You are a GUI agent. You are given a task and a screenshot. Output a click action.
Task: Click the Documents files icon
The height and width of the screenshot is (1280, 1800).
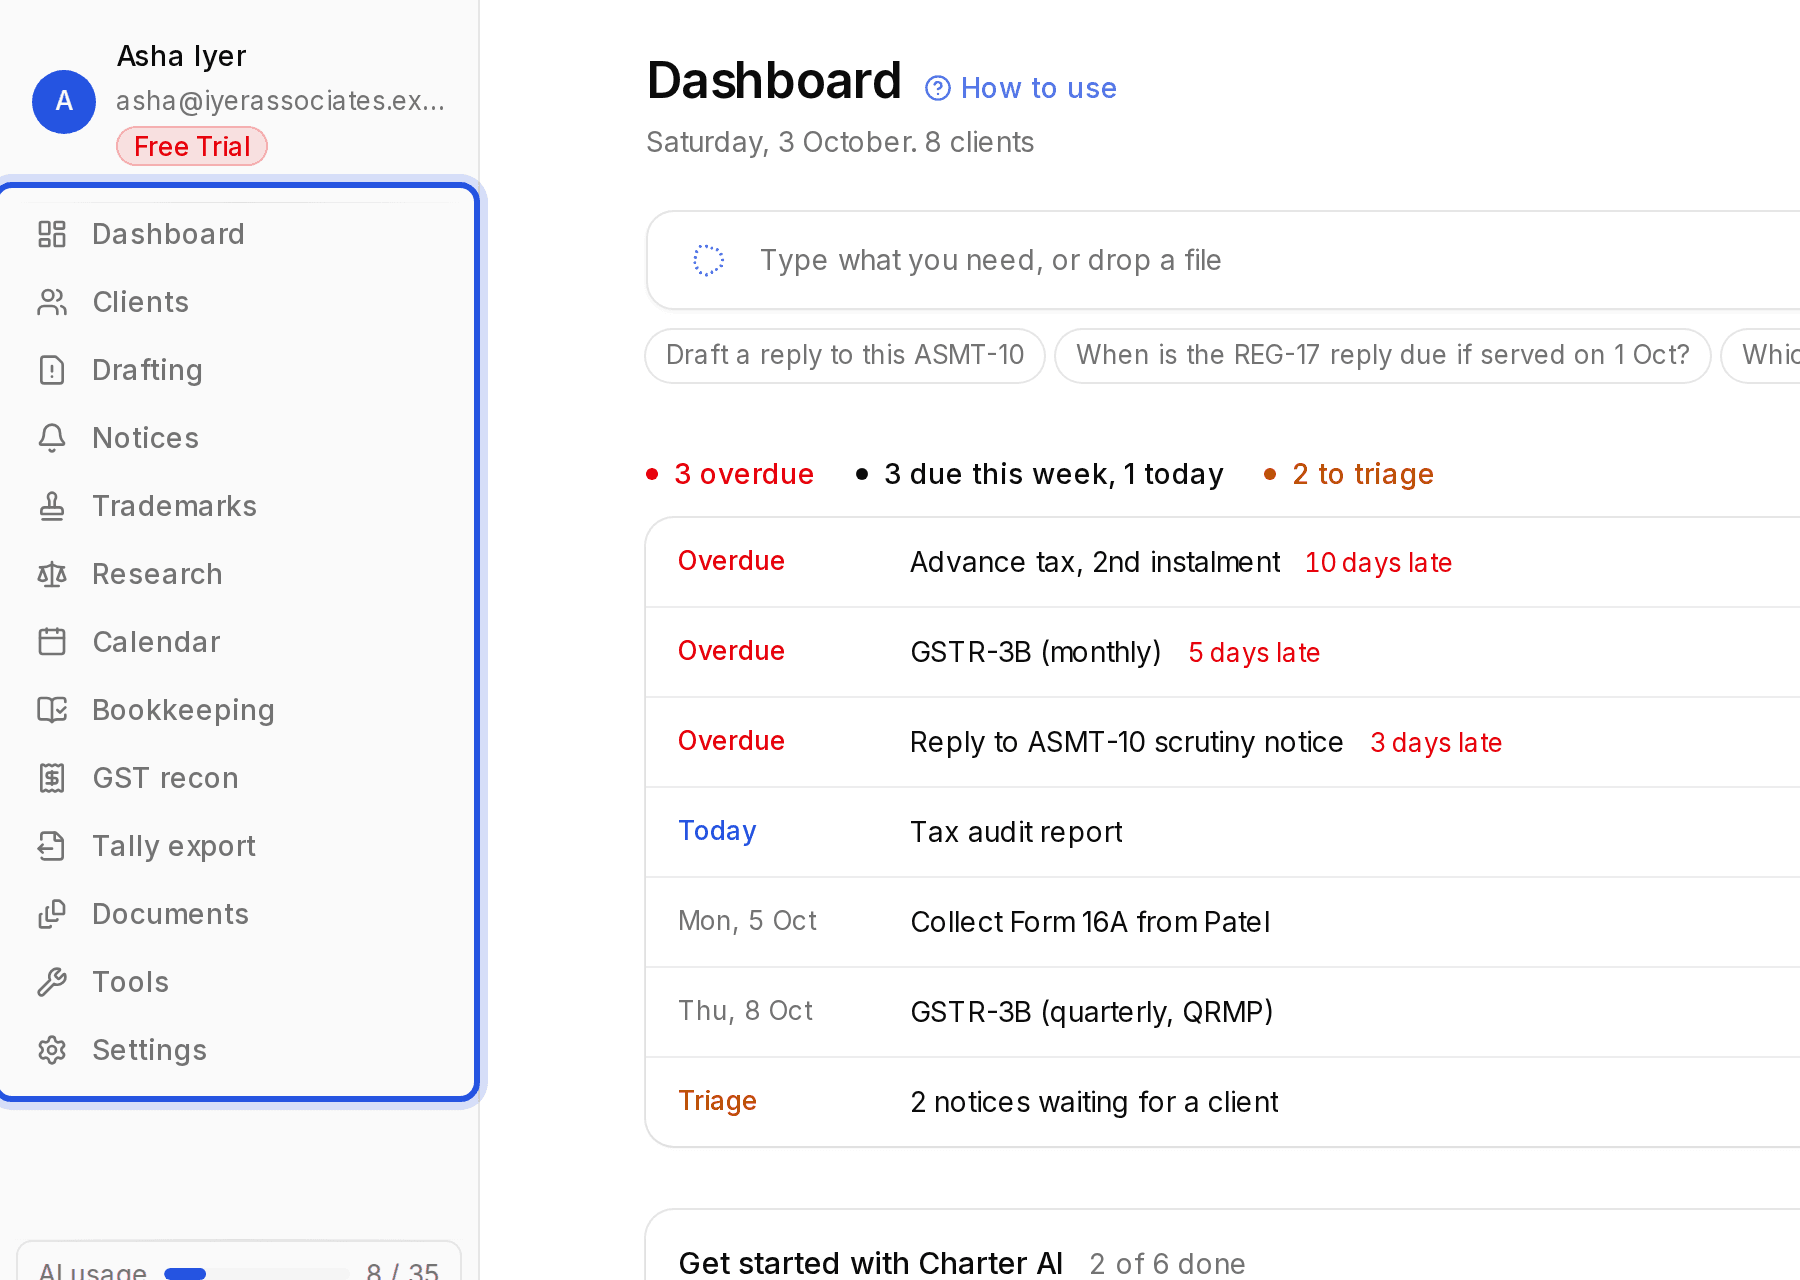coord(52,914)
